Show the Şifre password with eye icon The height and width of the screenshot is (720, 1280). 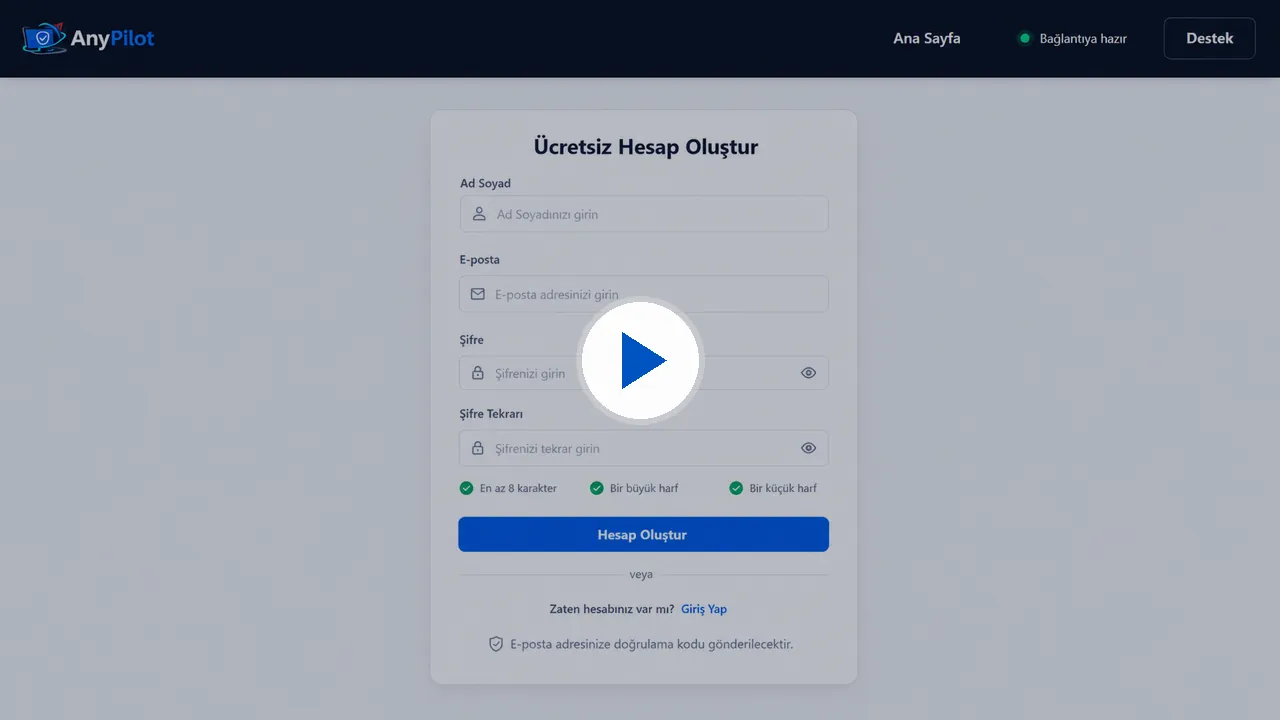coord(809,373)
